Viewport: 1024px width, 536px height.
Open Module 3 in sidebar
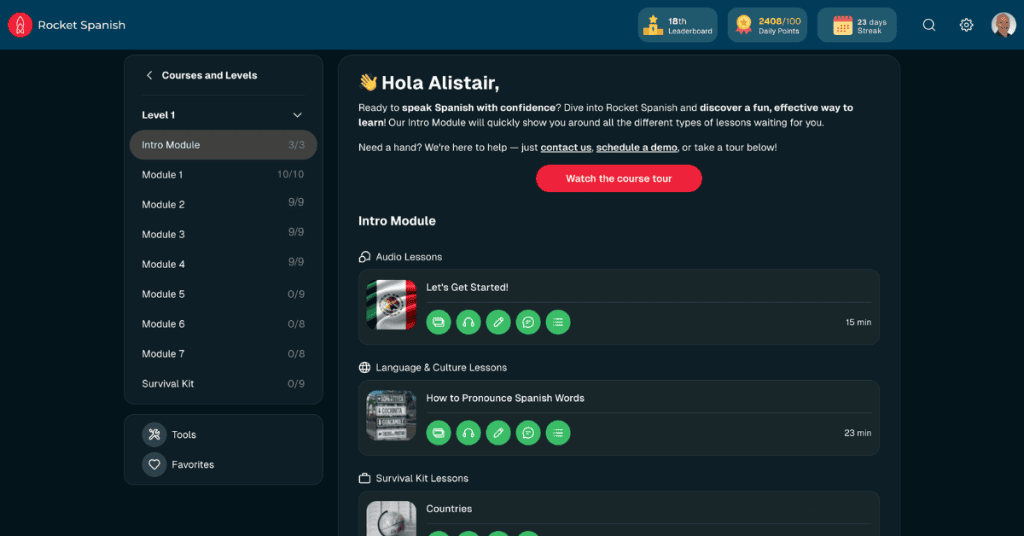(223, 234)
